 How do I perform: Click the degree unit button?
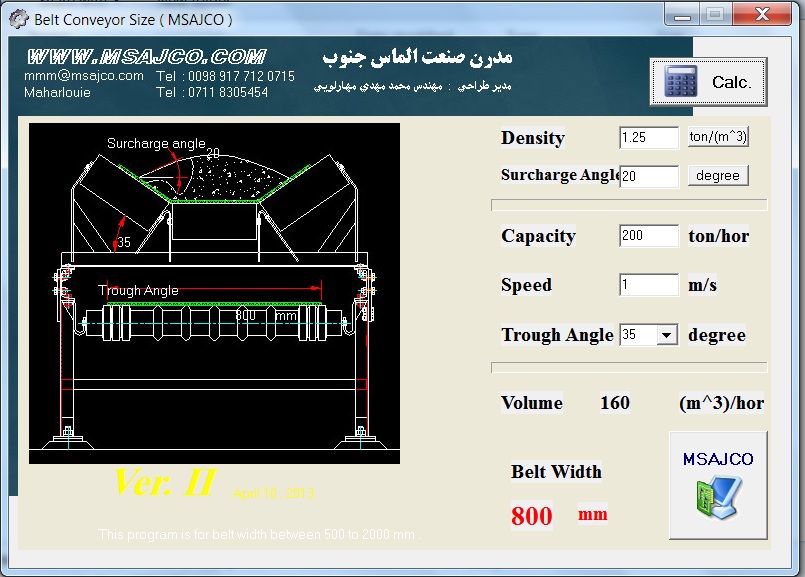[x=718, y=176]
